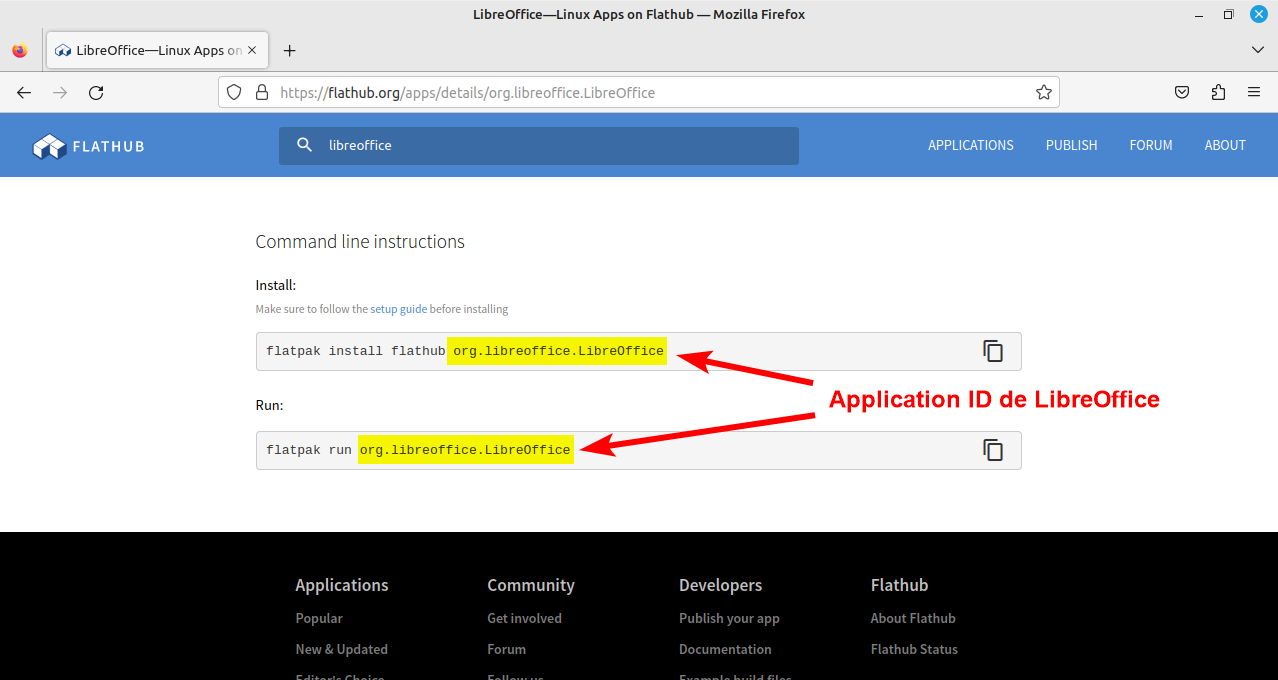Open the New & Updated footer link

[342, 649]
